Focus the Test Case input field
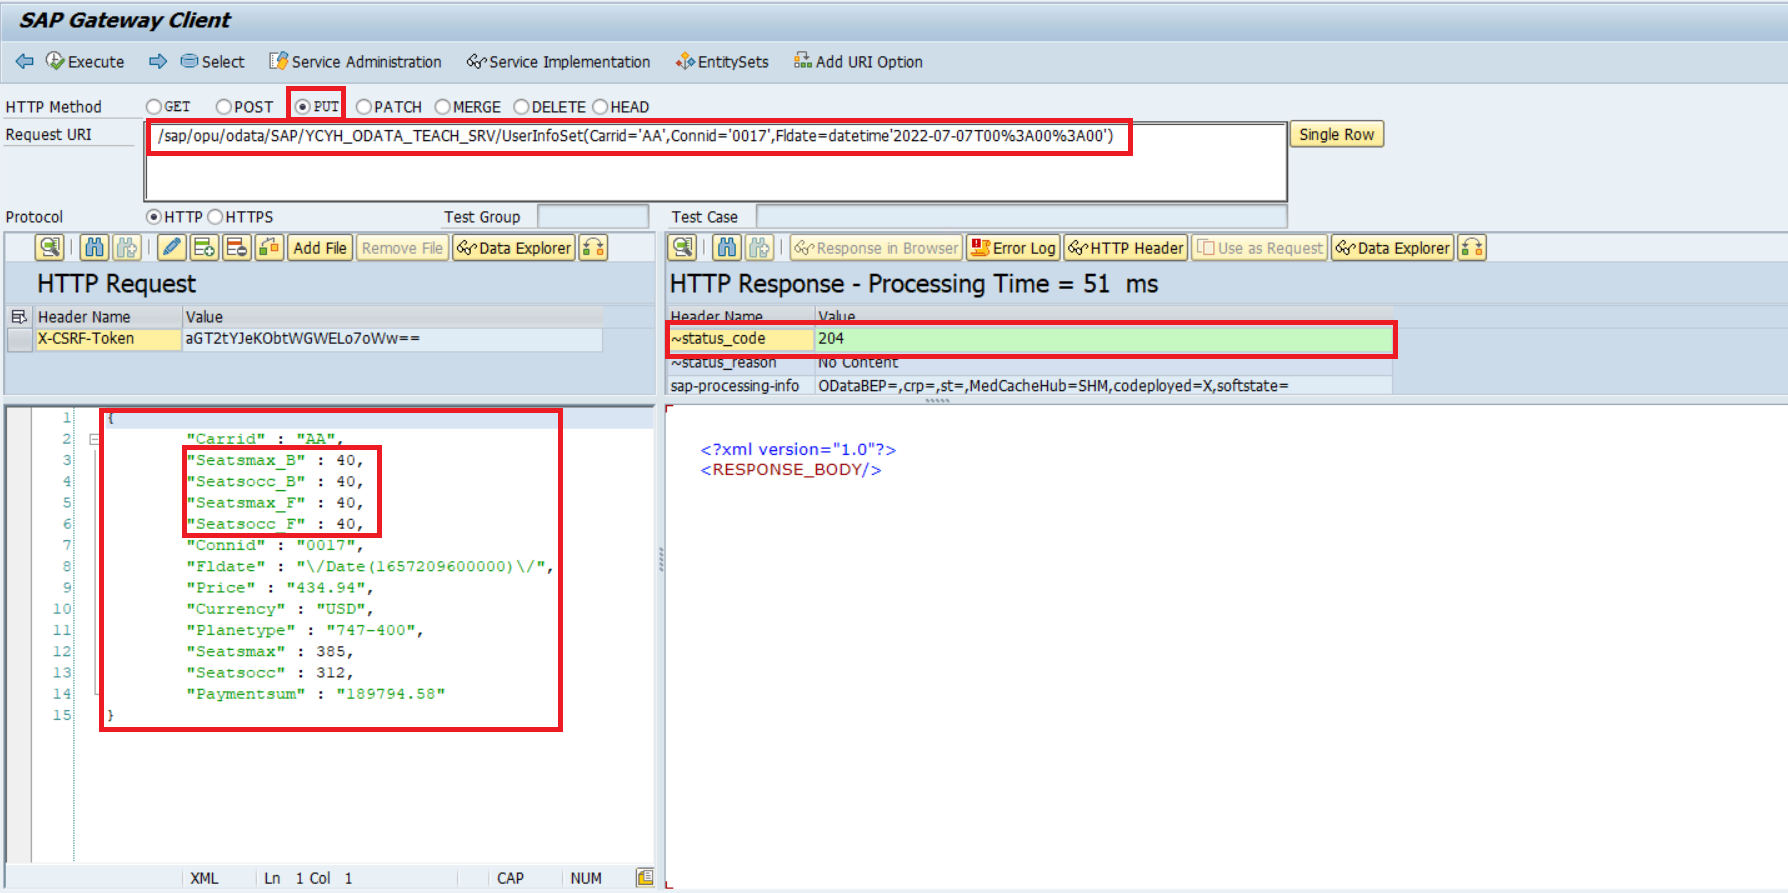 pyautogui.click(x=1021, y=217)
